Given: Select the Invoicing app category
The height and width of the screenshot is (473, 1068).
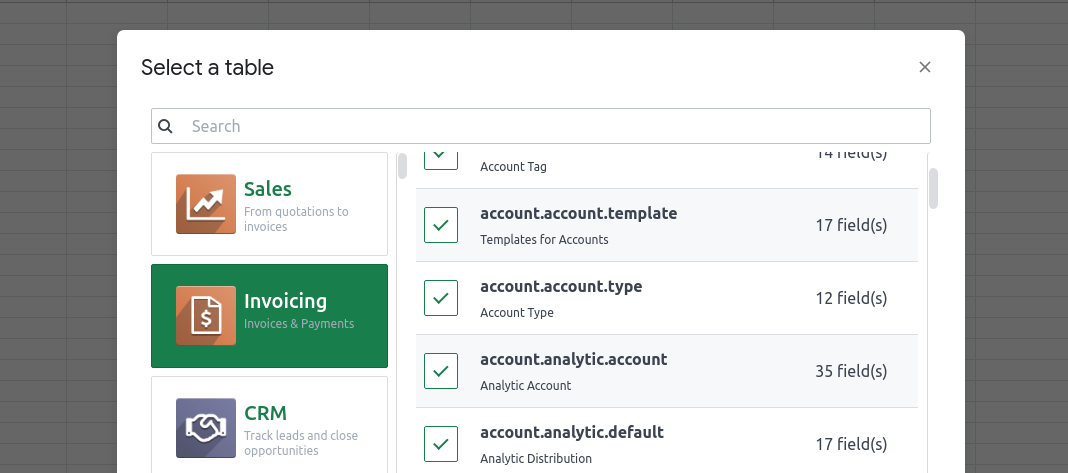Looking at the screenshot, I should pyautogui.click(x=269, y=316).
